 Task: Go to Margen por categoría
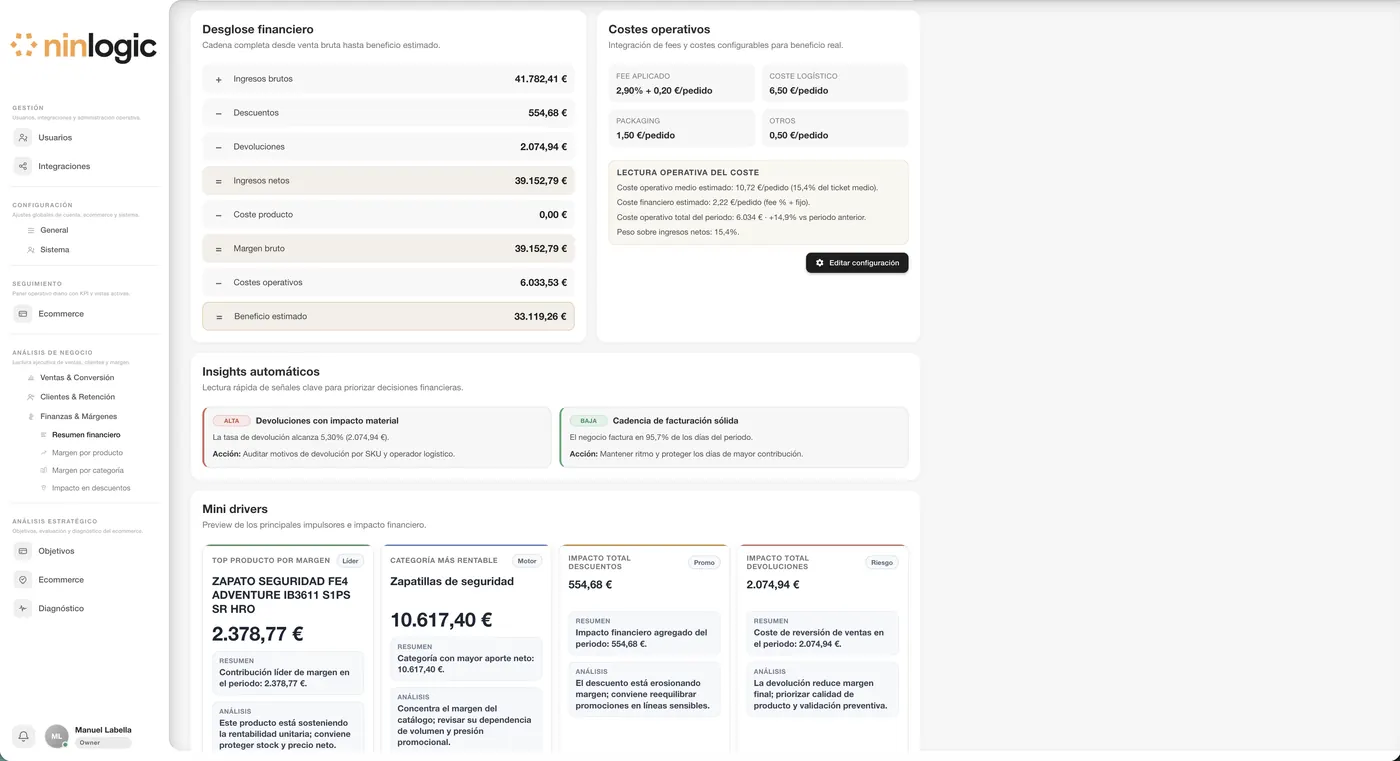pyautogui.click(x=88, y=470)
